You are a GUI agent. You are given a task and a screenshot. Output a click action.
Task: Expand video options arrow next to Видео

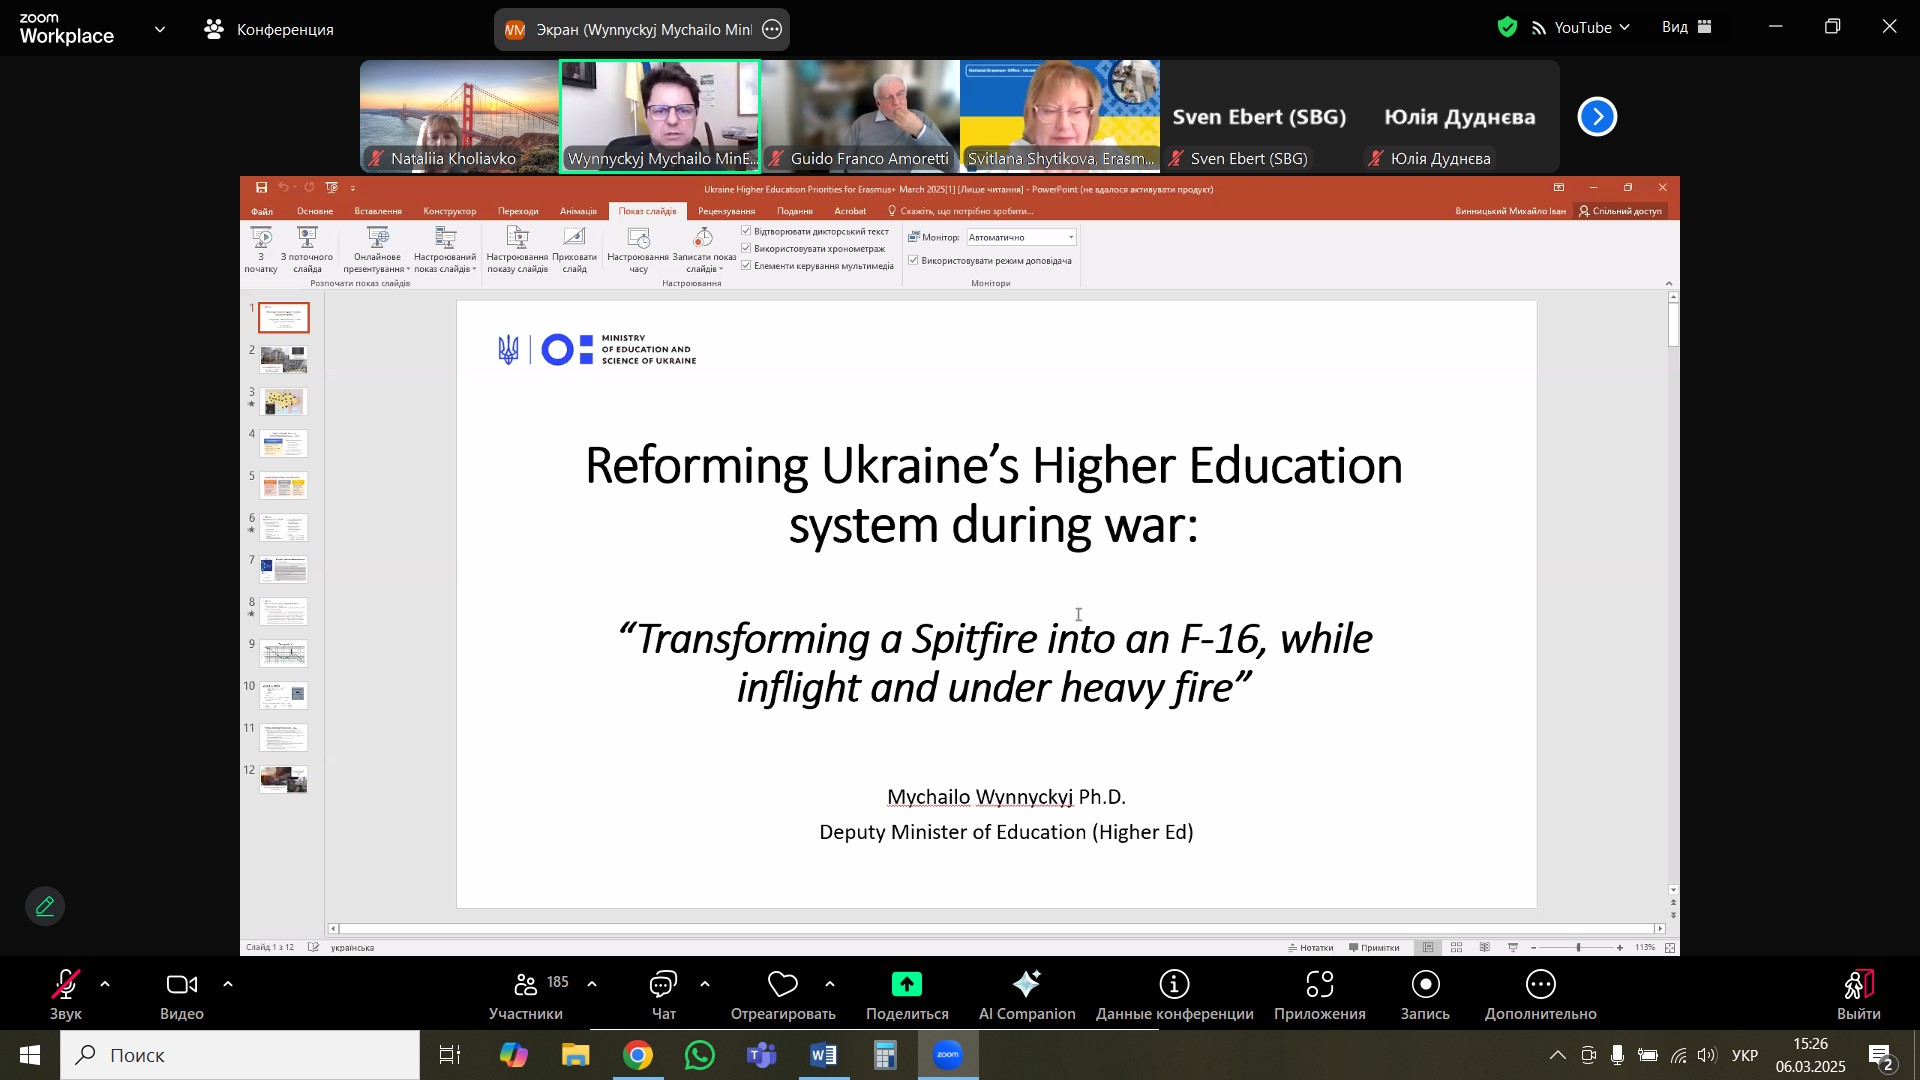click(x=228, y=986)
